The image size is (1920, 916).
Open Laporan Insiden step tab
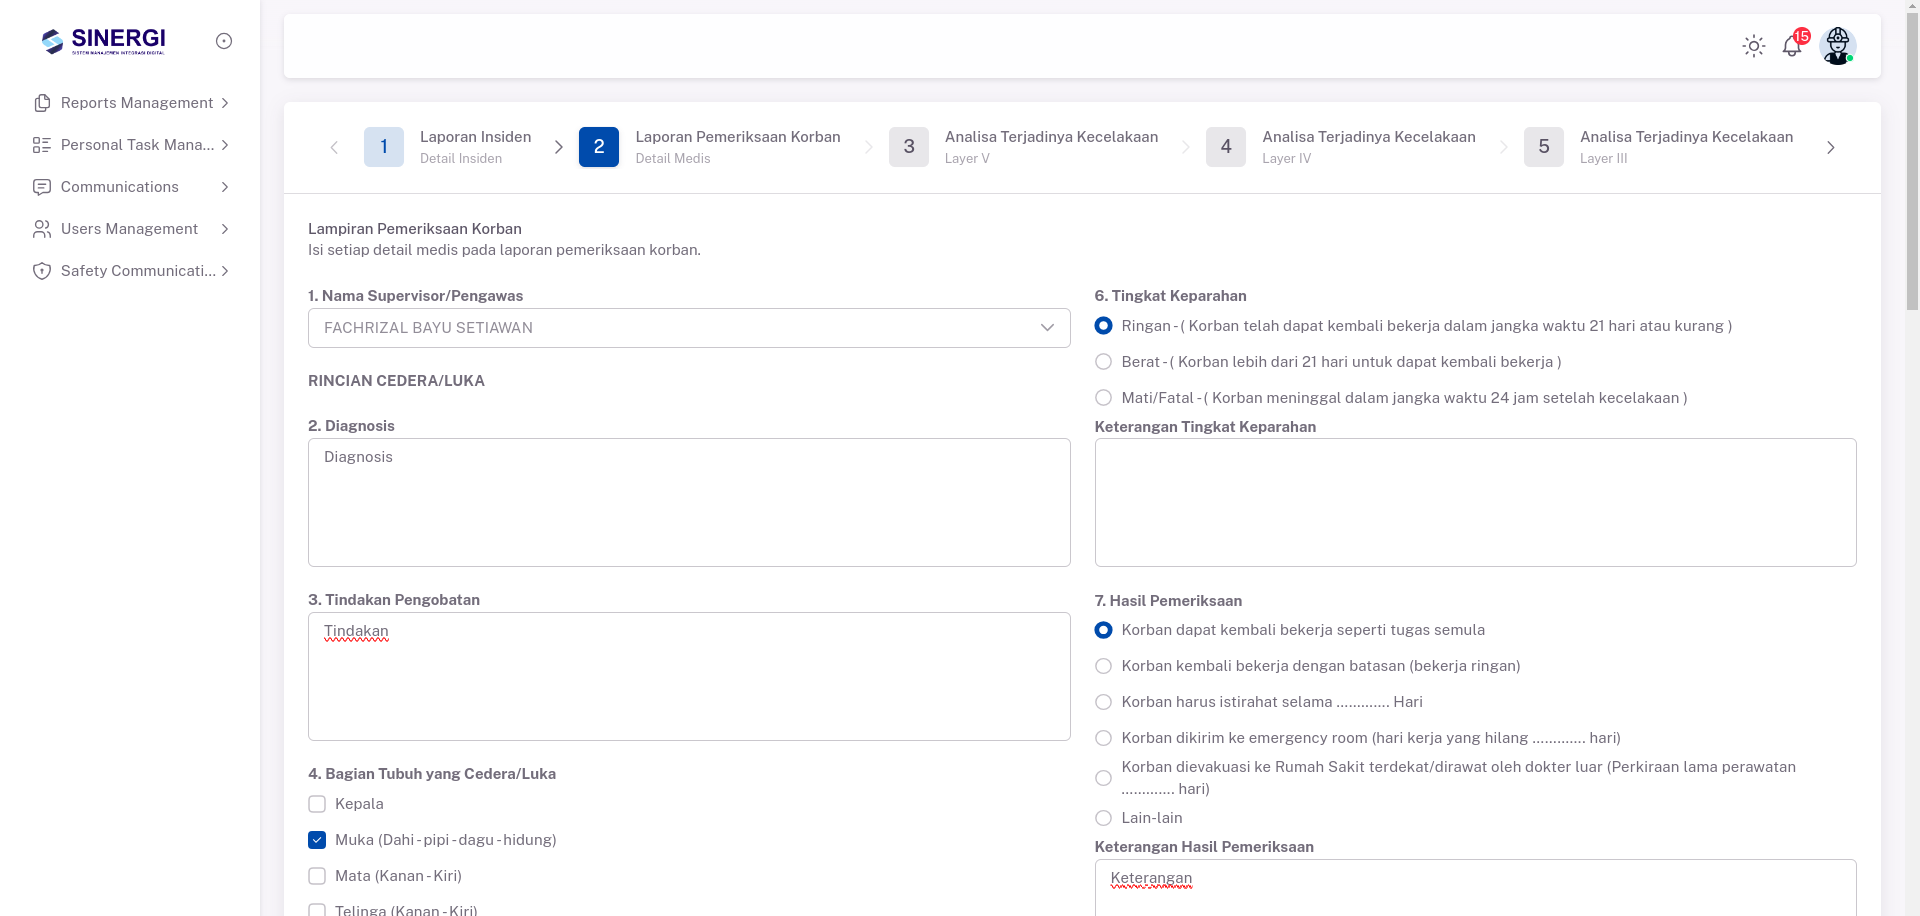click(448, 147)
